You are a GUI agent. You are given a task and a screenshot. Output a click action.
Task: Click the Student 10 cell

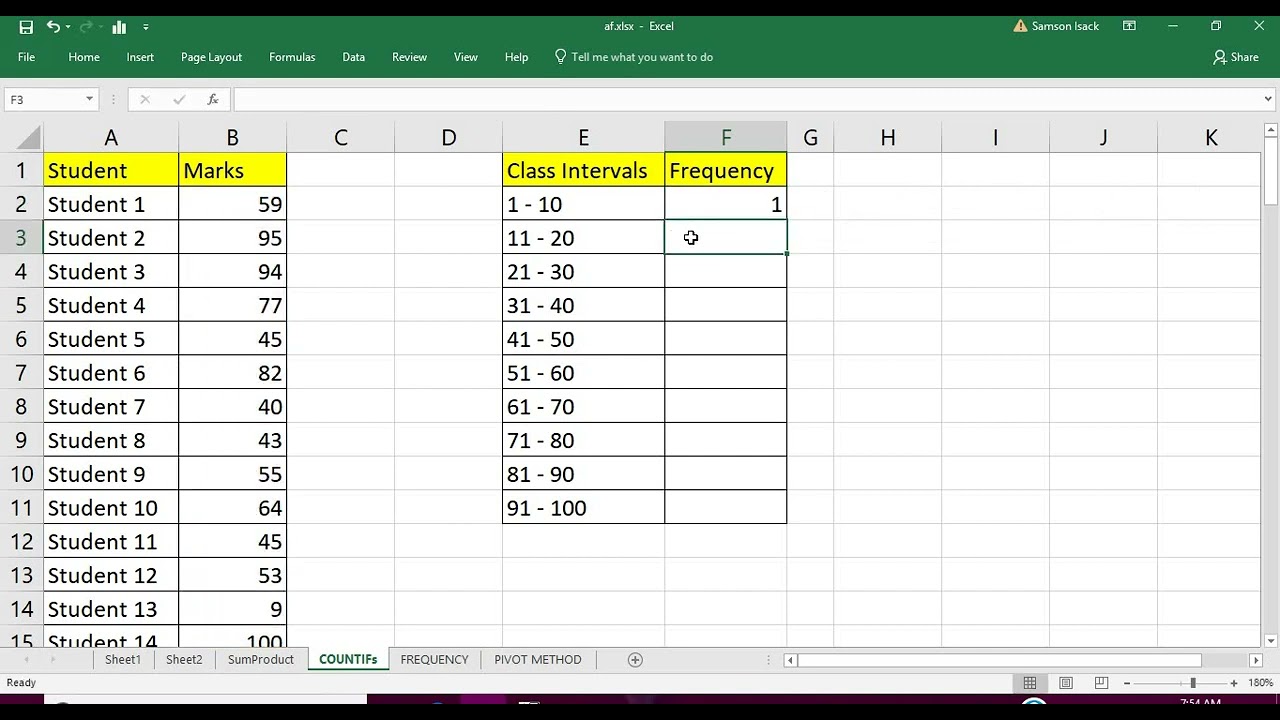click(x=111, y=508)
